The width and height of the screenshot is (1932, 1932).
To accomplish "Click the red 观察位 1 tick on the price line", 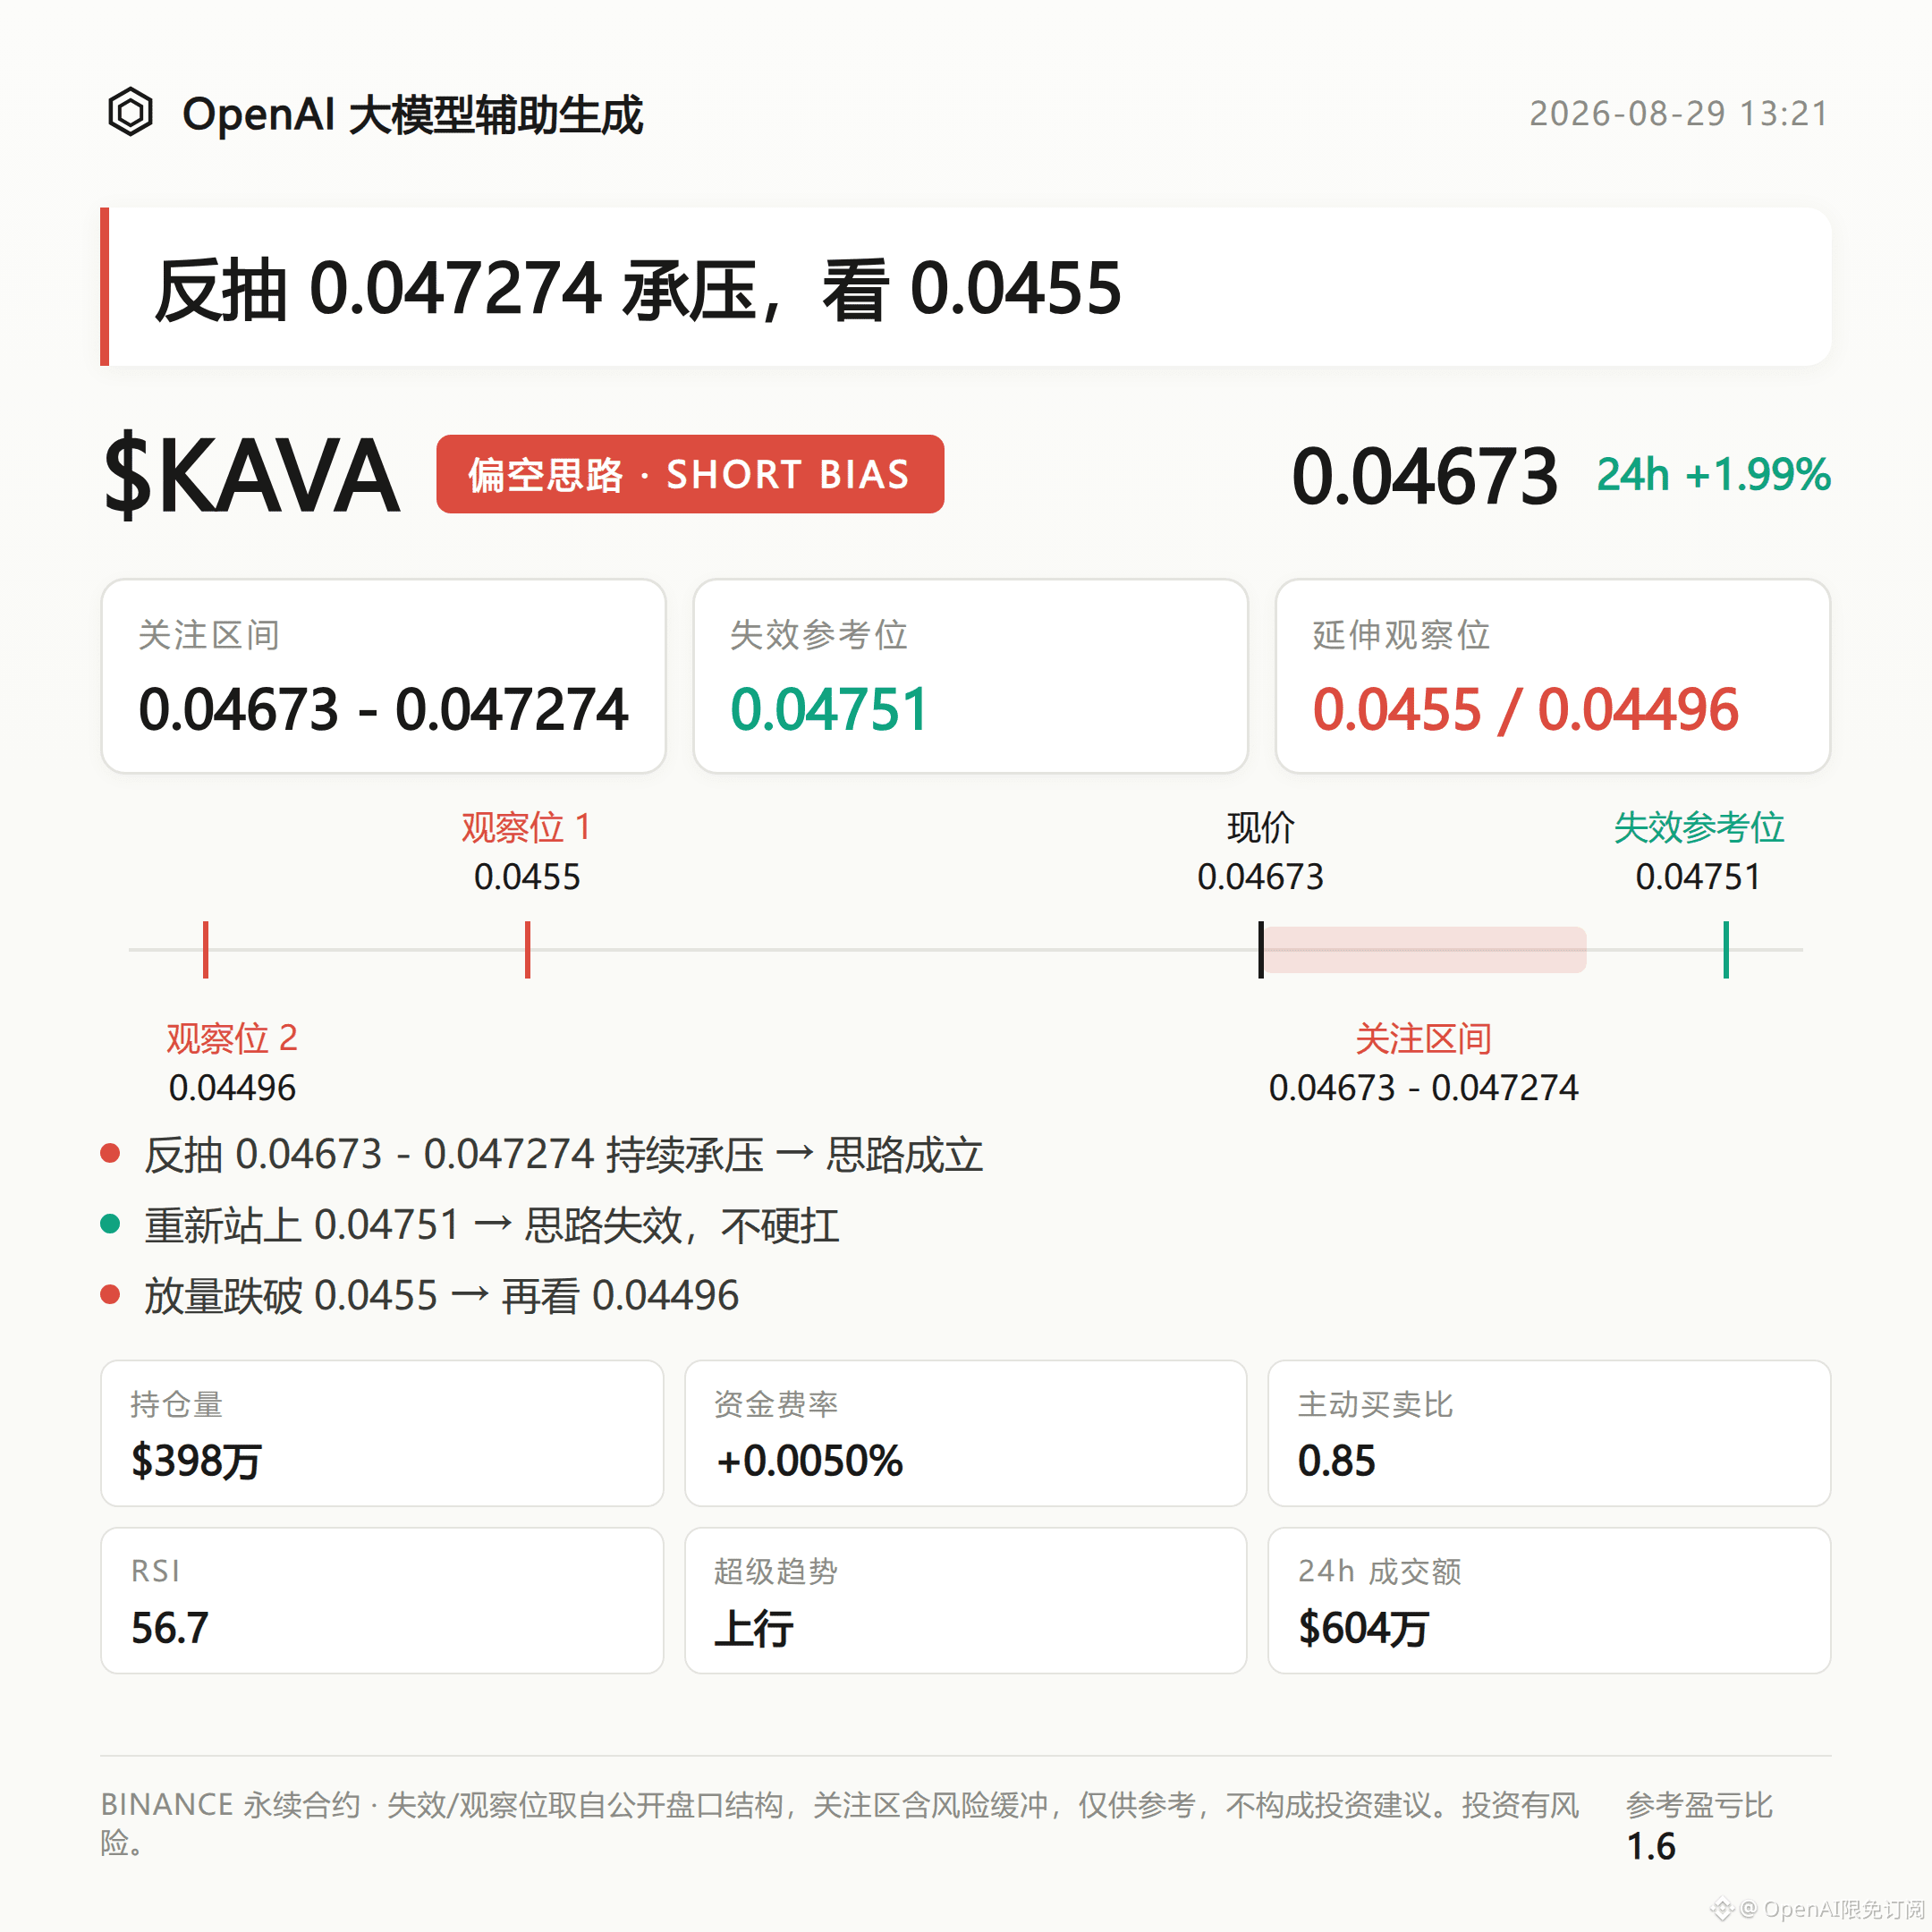I will 528,950.
